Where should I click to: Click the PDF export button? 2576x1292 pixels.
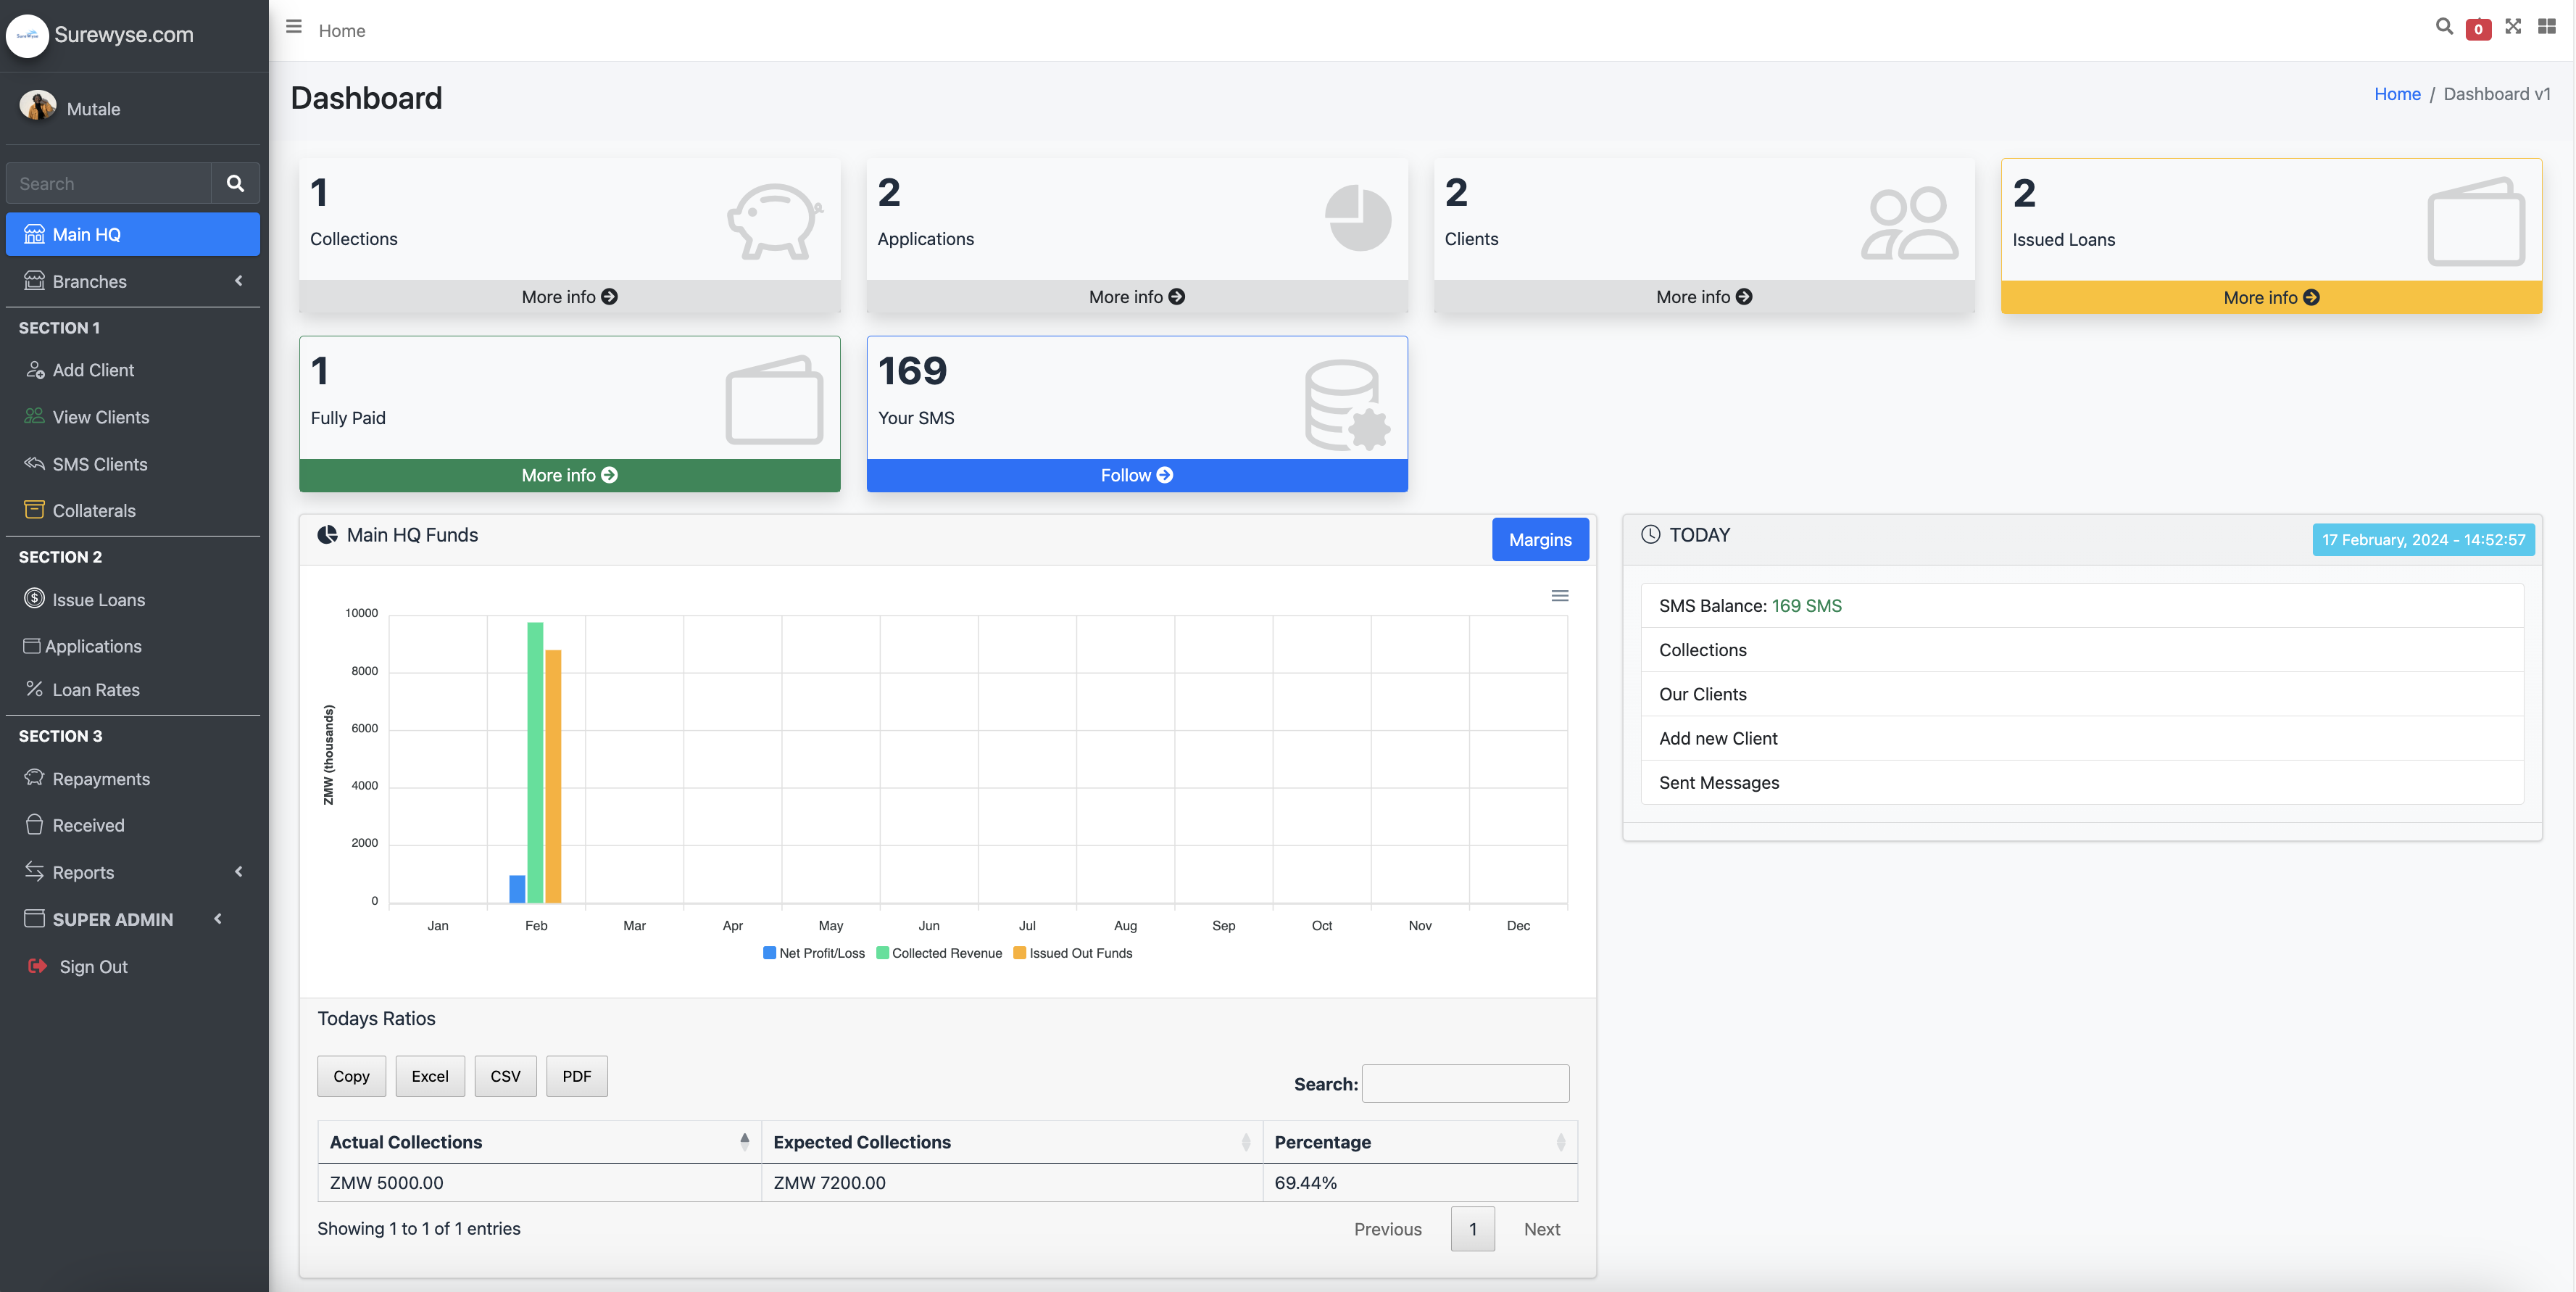click(576, 1076)
